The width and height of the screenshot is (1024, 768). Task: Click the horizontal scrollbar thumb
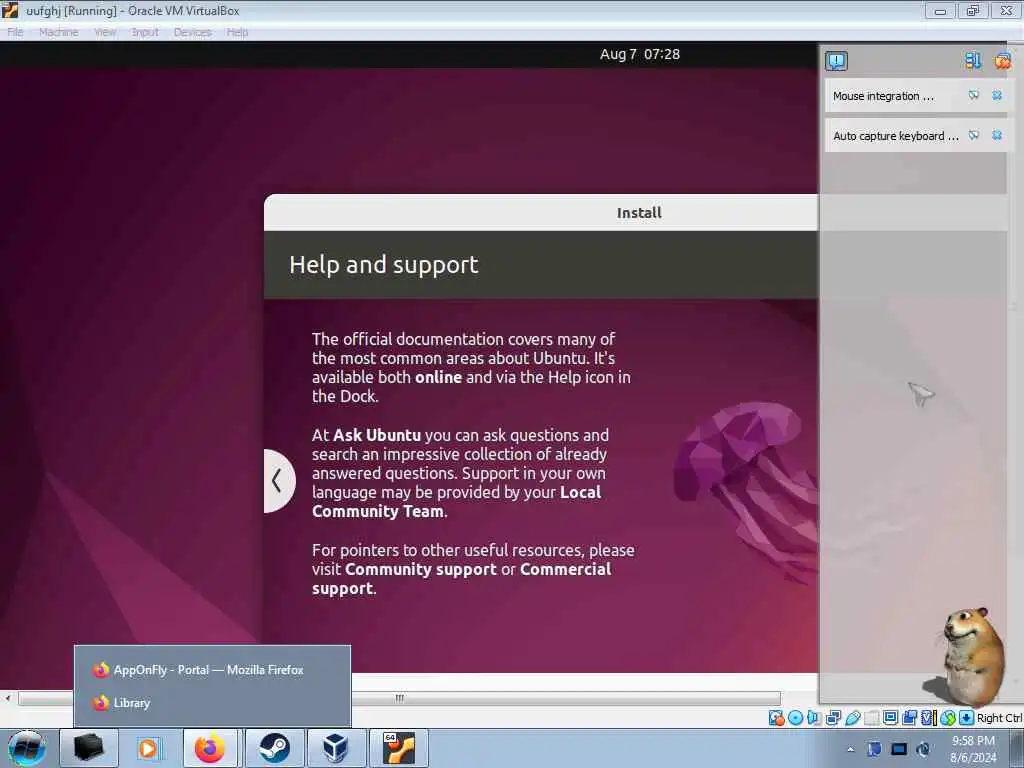[x=399, y=698]
